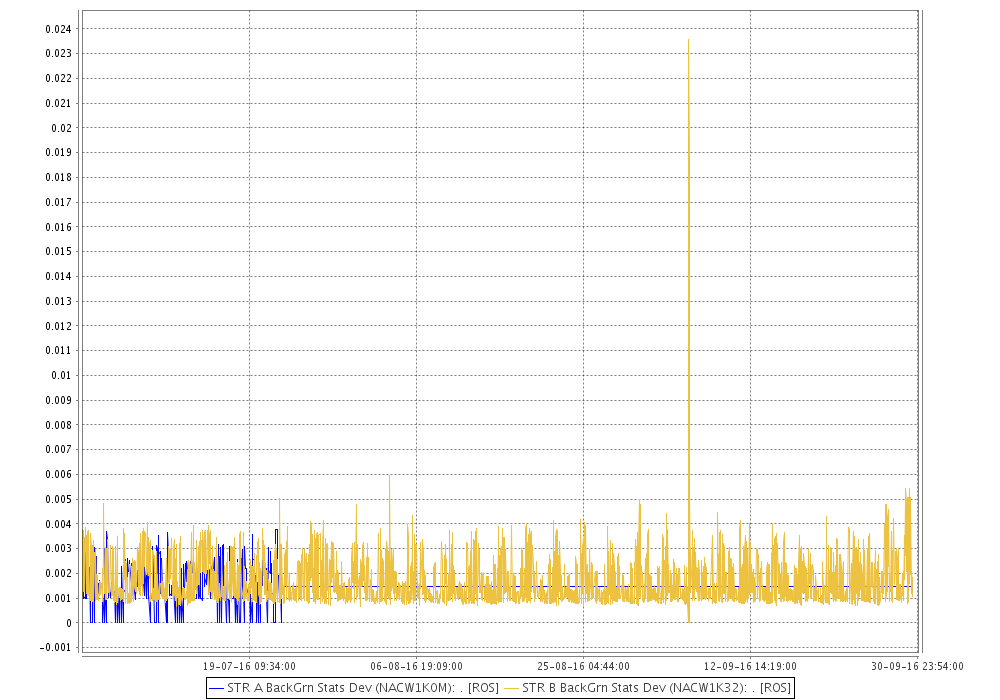The height and width of the screenshot is (700, 1000).
Task: Click the peak of the tall yellow spike
Action: pyautogui.click(x=688, y=39)
